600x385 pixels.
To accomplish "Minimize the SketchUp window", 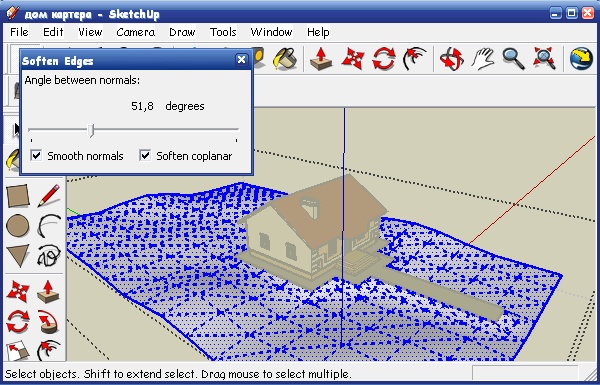I will point(556,13).
